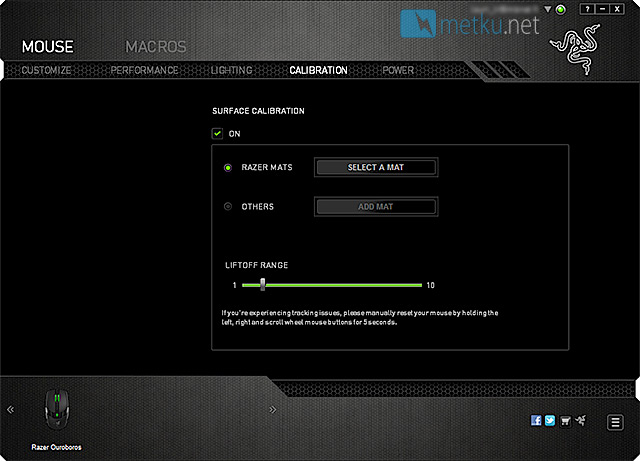The height and width of the screenshot is (461, 640).
Task: Click the green status indicator icon
Action: click(x=561, y=9)
